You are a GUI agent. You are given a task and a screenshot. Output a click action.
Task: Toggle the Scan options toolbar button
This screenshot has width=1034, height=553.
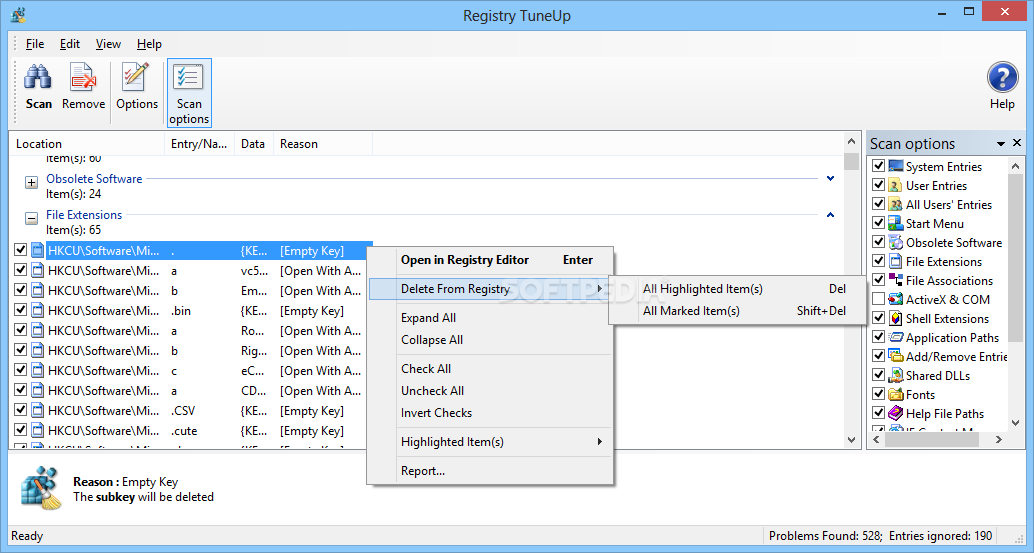(x=189, y=92)
